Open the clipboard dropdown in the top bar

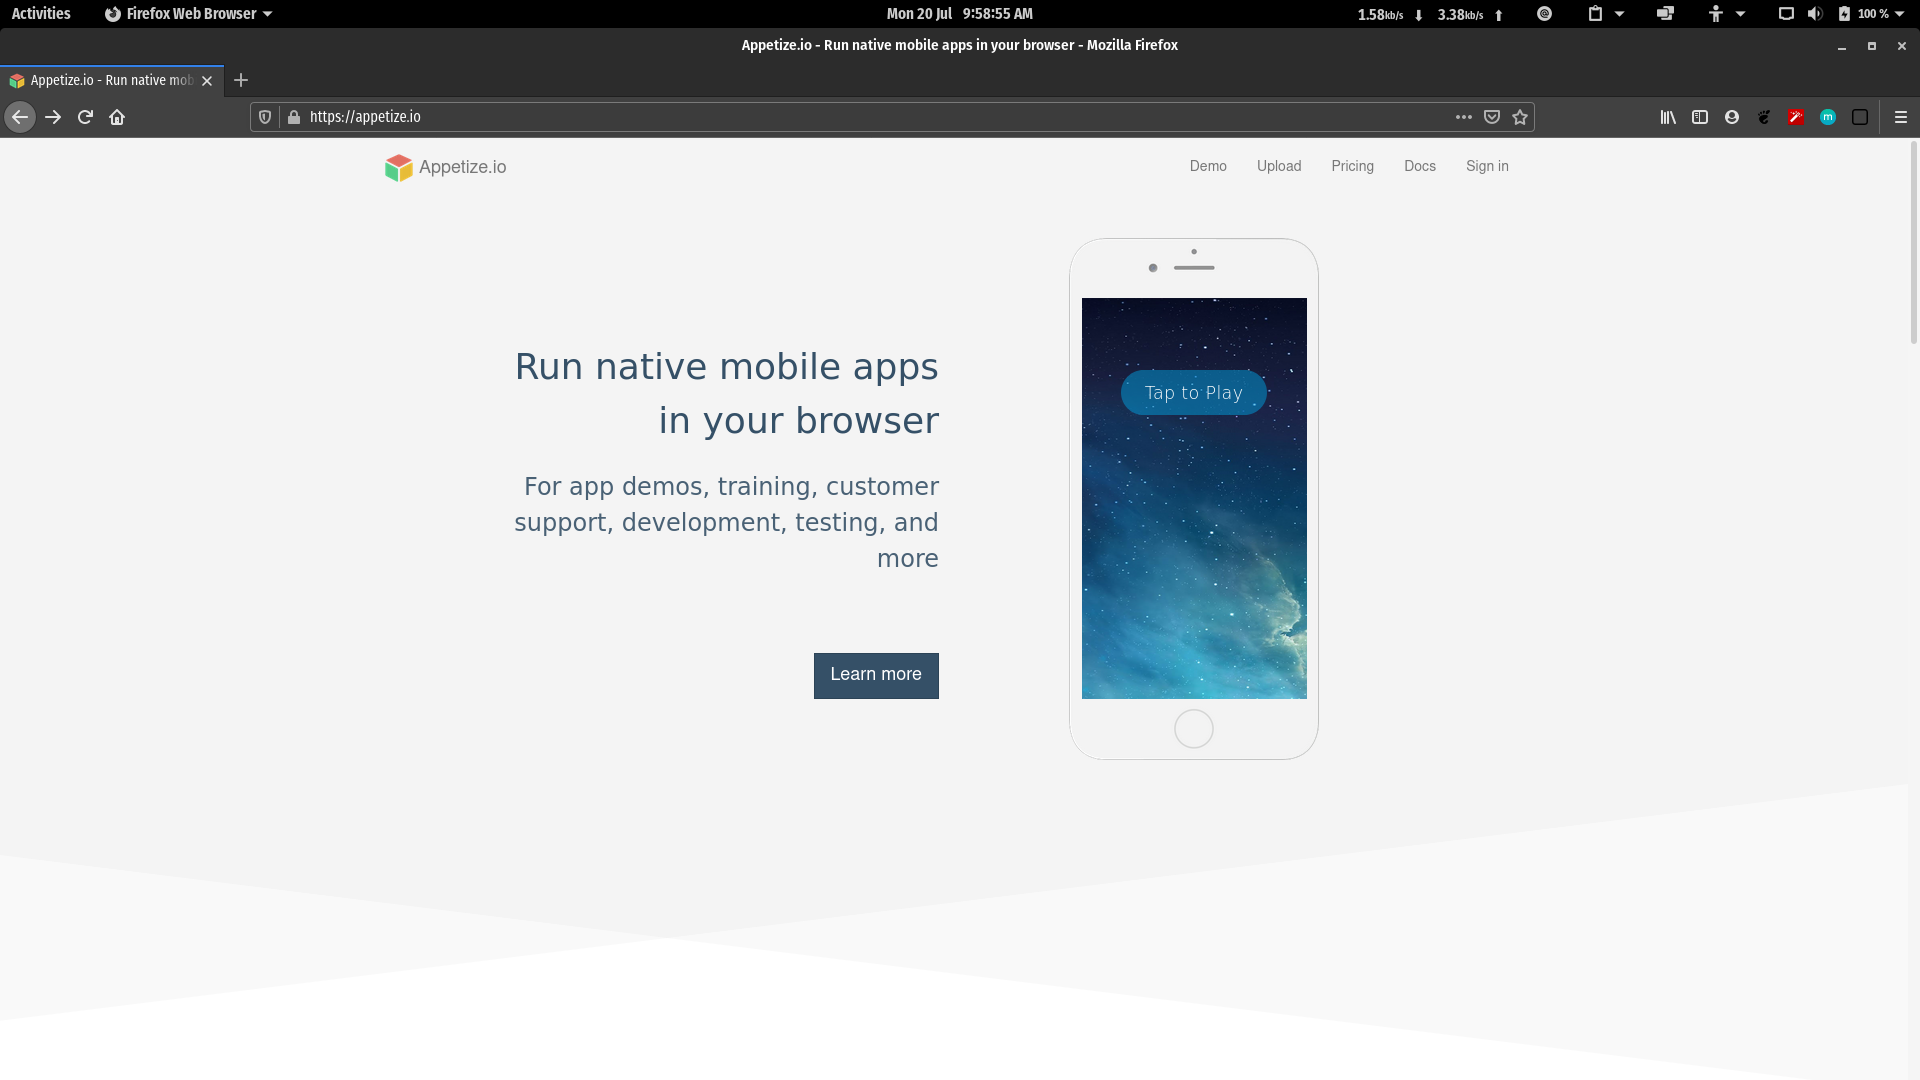point(1603,13)
